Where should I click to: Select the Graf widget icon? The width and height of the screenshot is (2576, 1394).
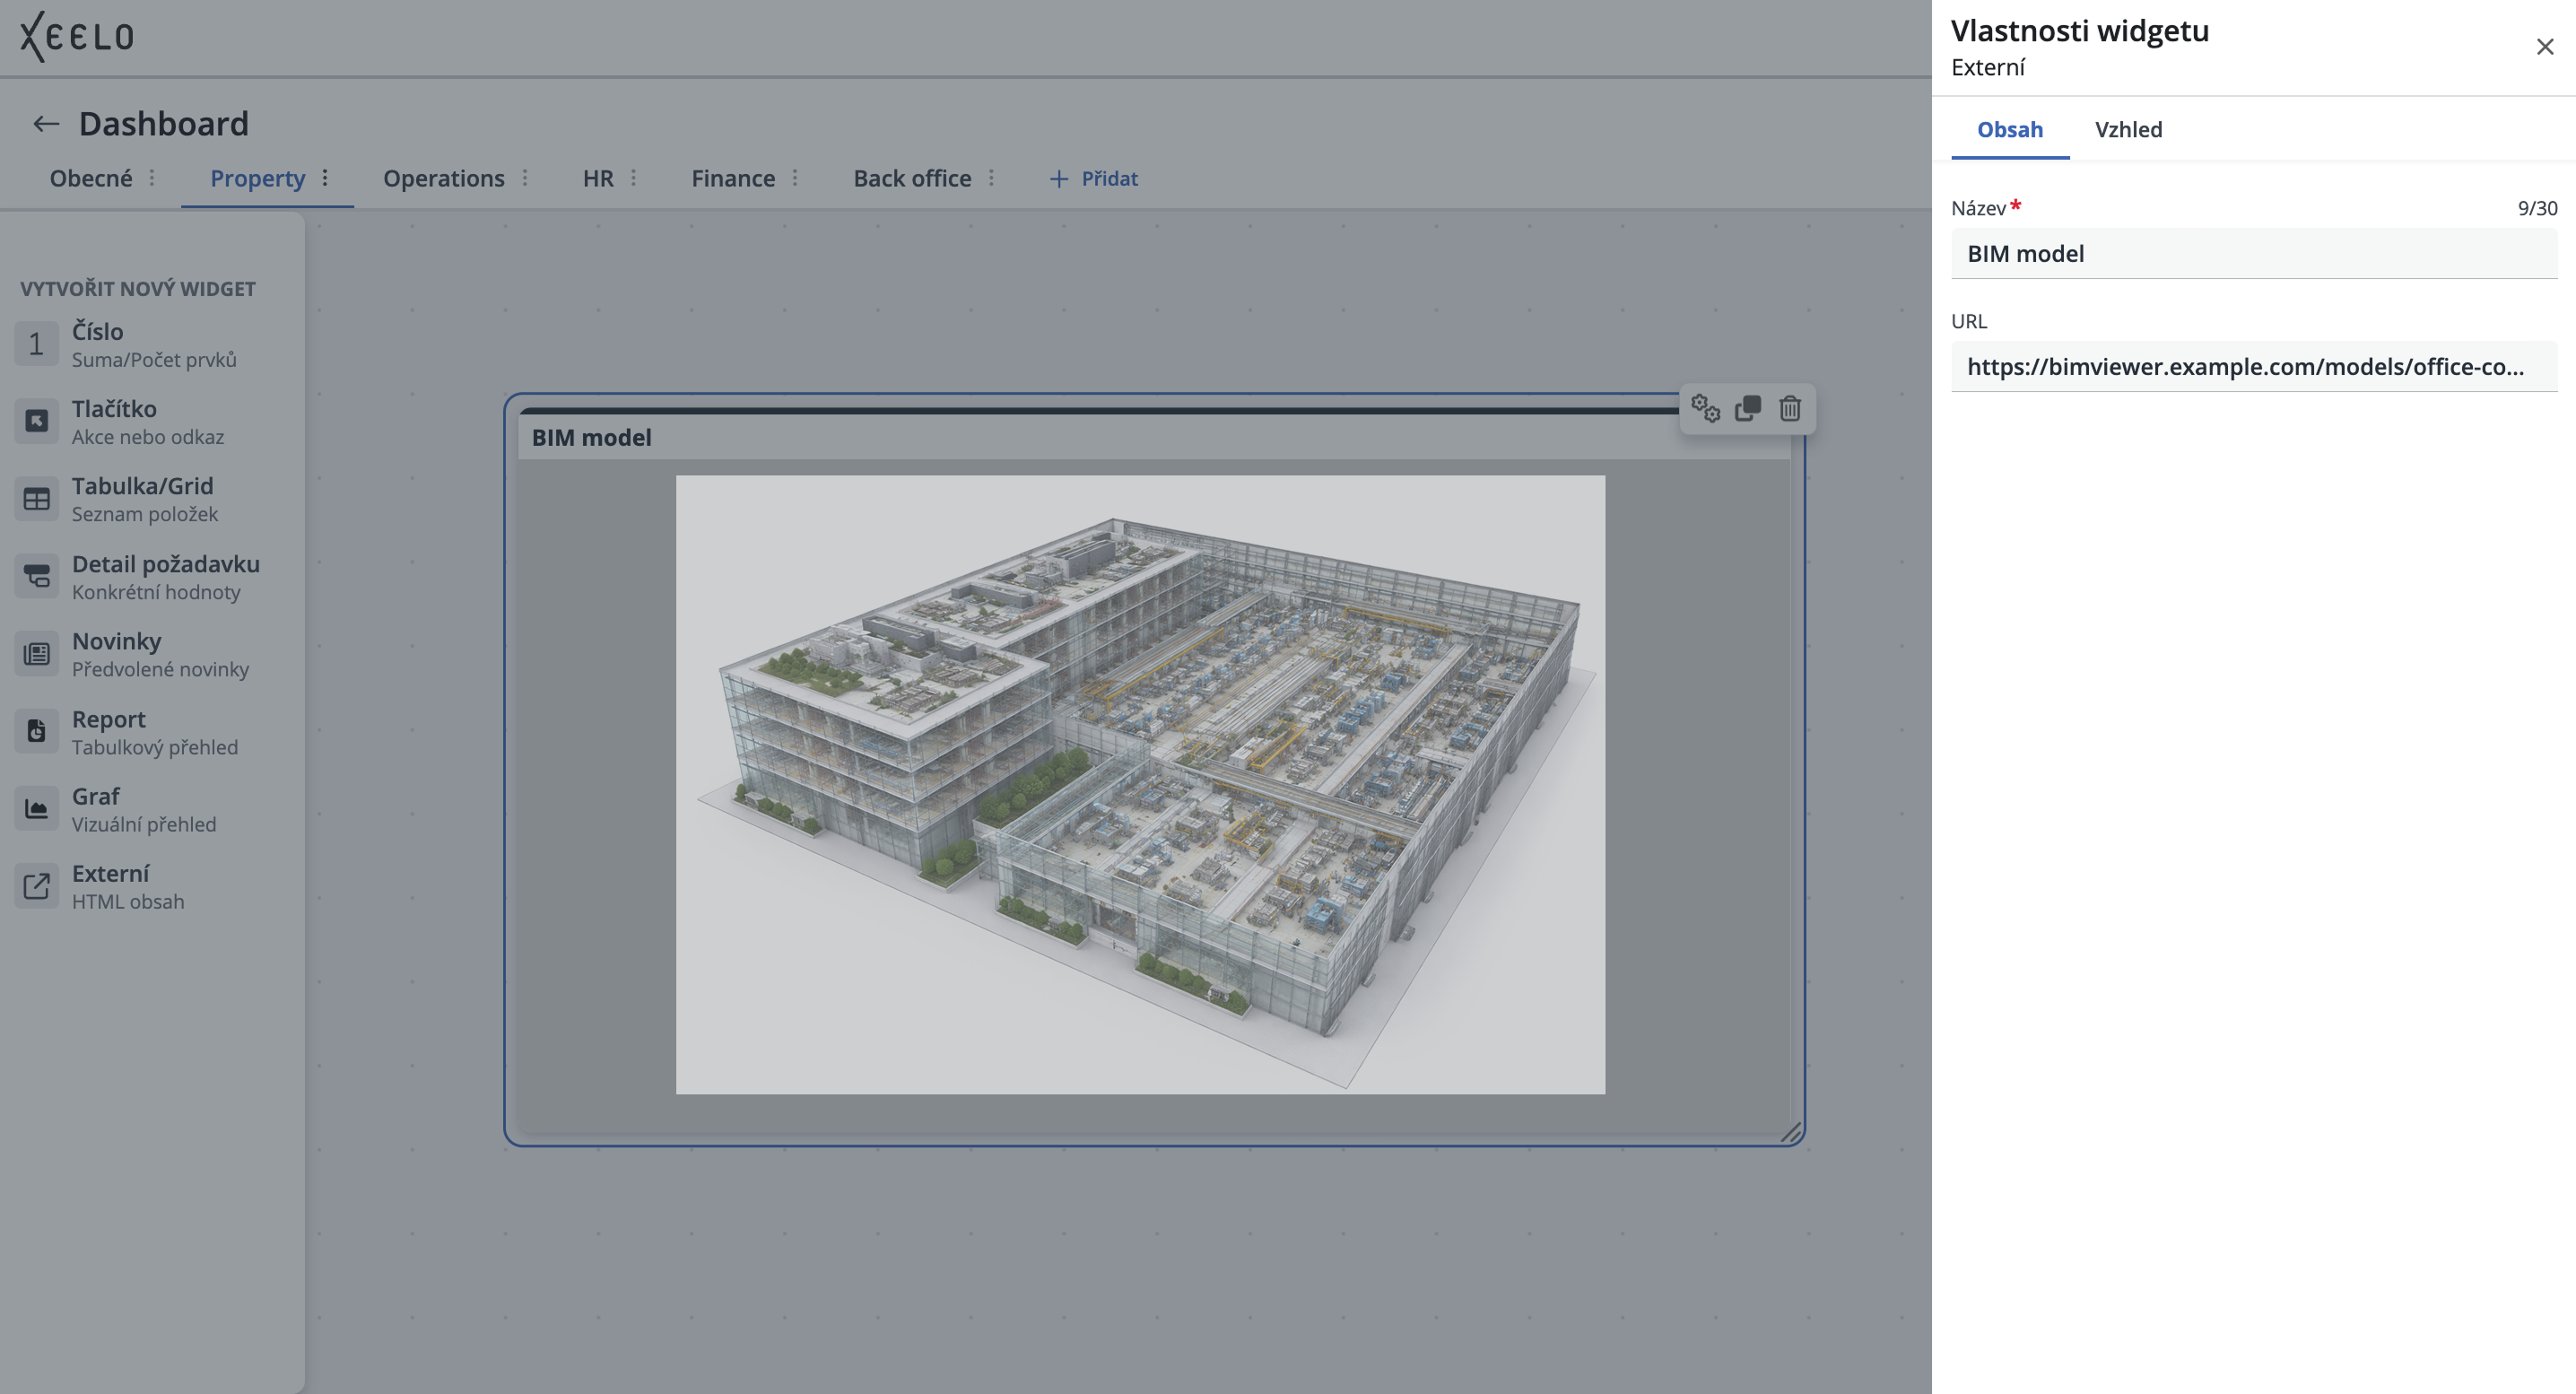pyautogui.click(x=36, y=808)
